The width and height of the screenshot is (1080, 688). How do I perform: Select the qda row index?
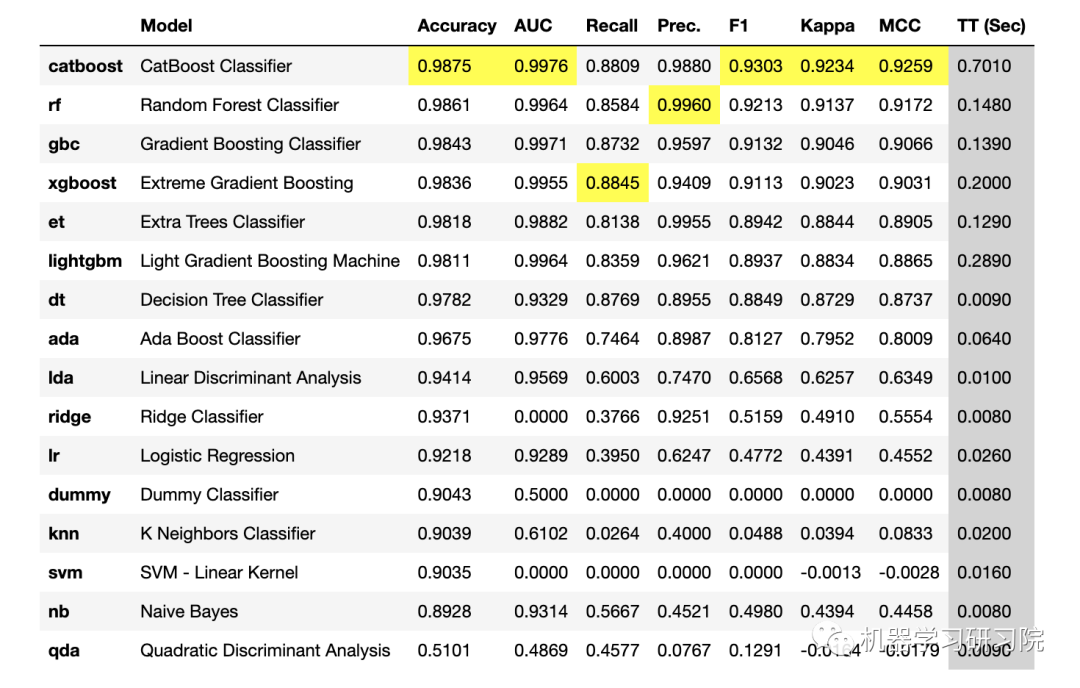tap(64, 650)
